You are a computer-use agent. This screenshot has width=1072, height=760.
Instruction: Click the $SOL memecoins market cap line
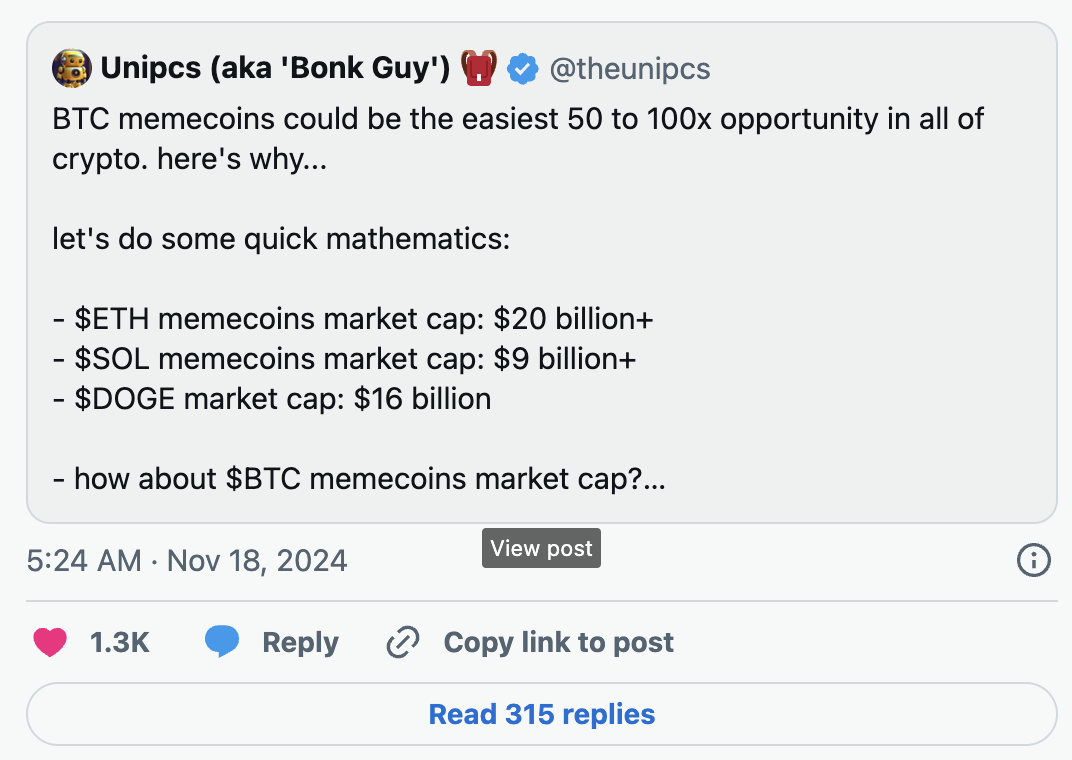344,359
